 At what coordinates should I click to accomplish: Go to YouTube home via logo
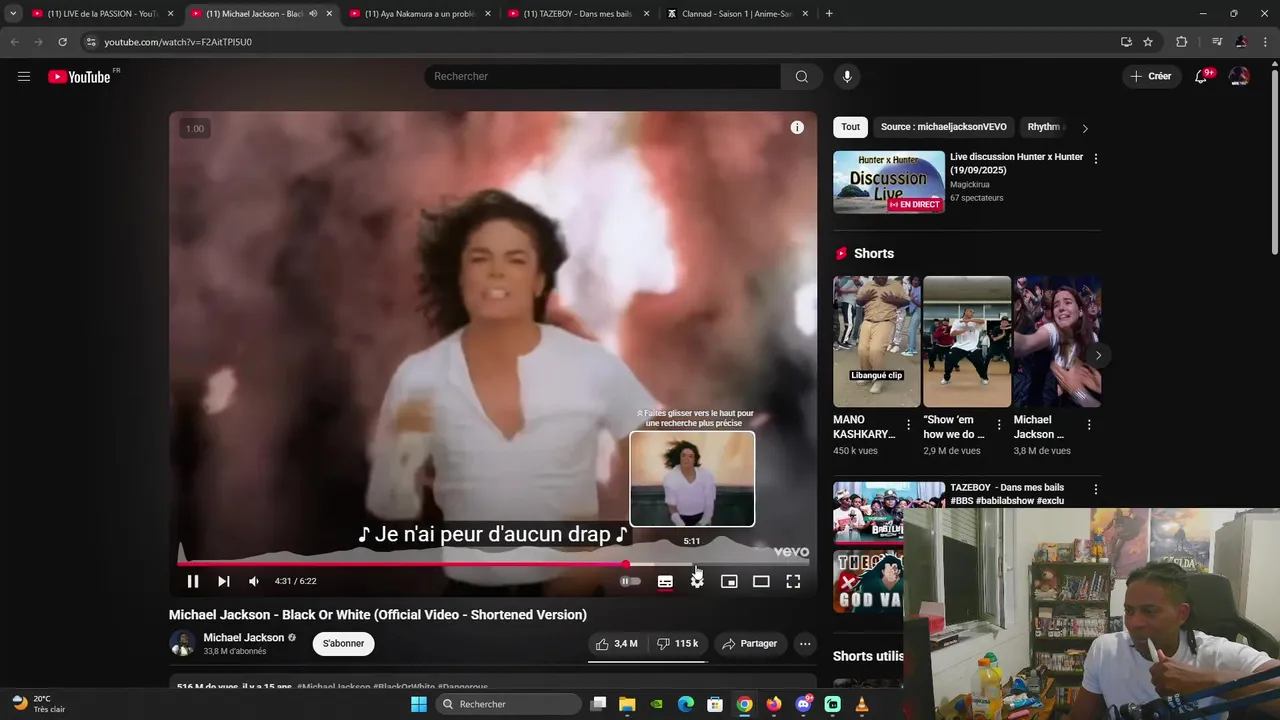coord(80,77)
